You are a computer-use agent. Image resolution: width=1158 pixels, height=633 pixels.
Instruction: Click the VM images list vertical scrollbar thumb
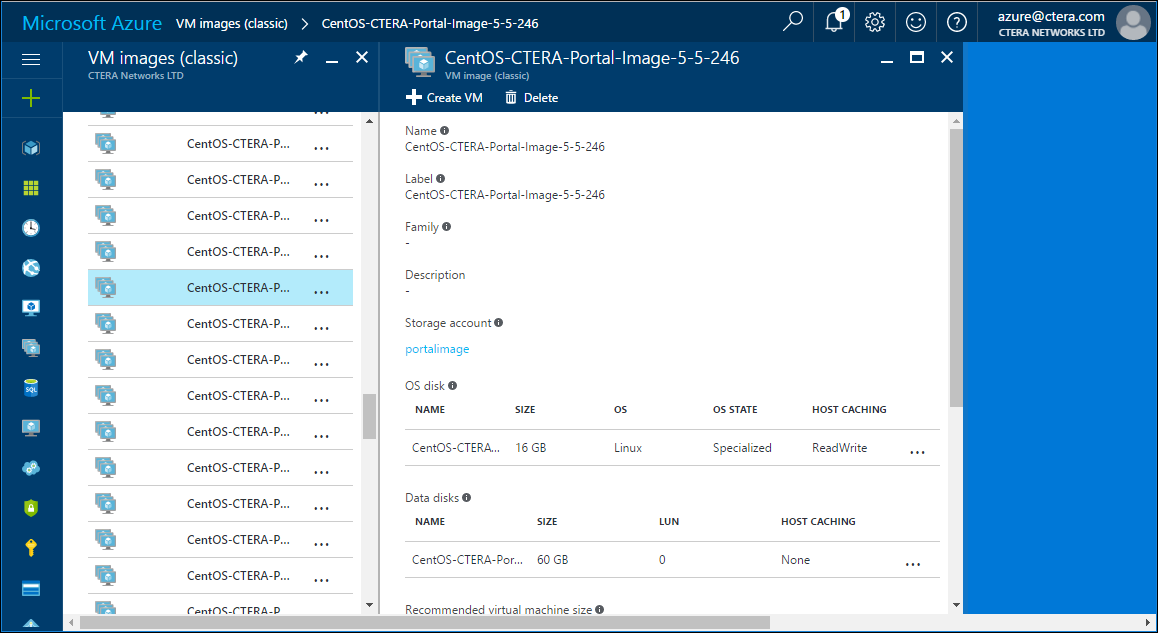[369, 417]
